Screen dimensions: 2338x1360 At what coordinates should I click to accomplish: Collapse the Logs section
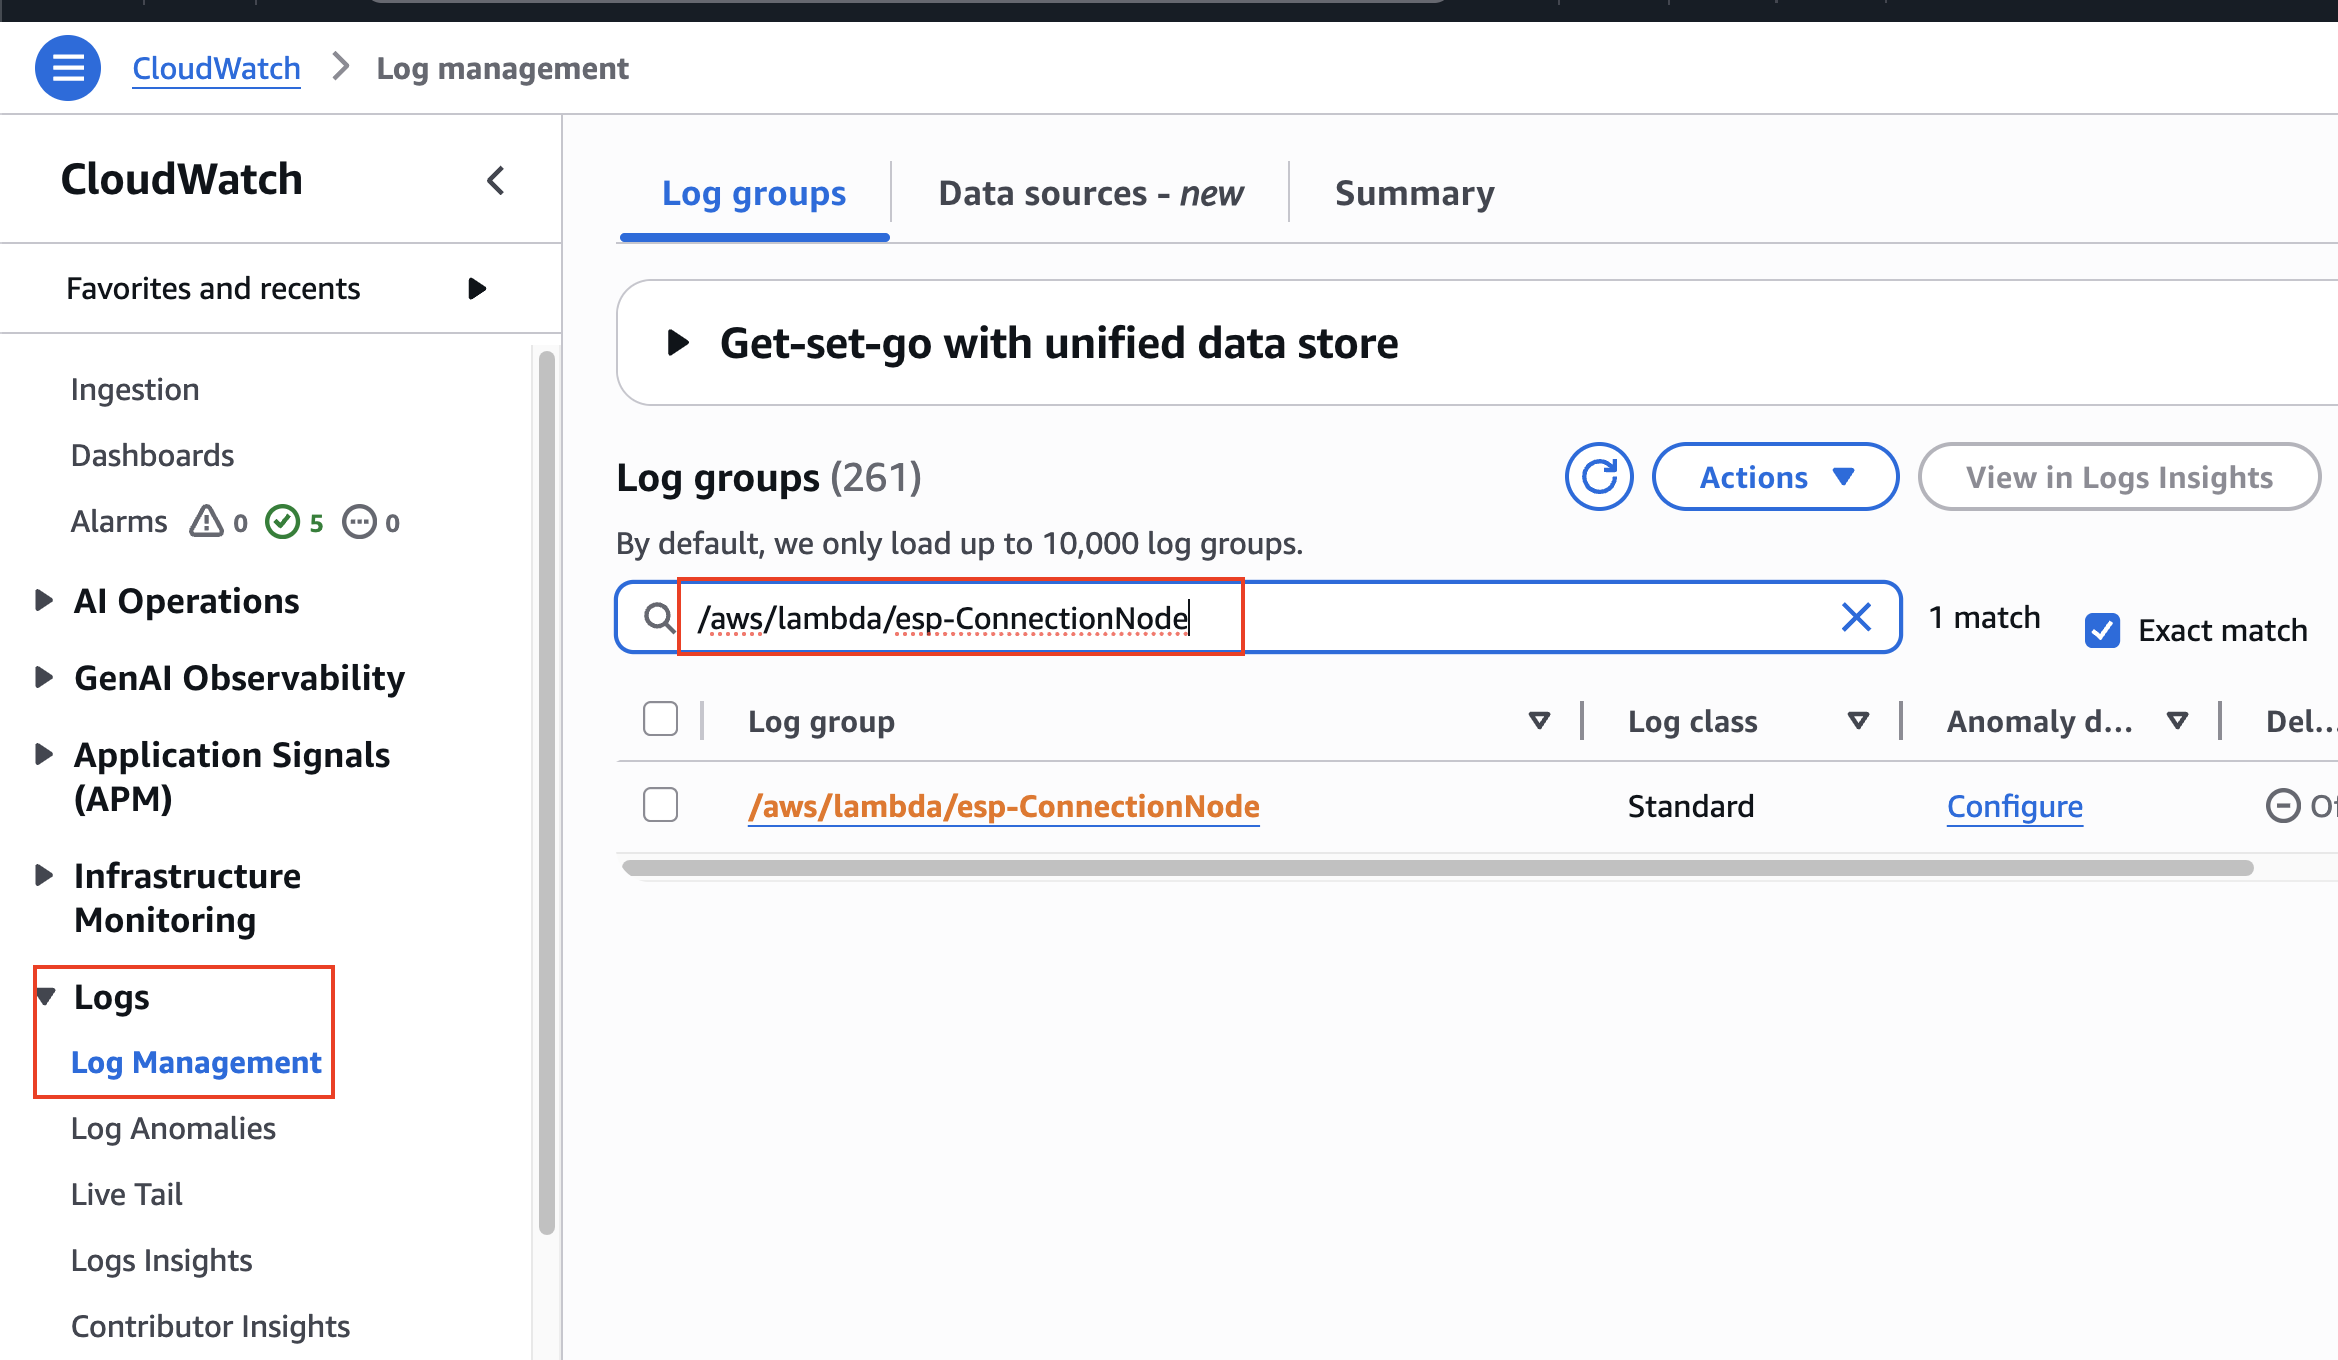click(x=46, y=996)
